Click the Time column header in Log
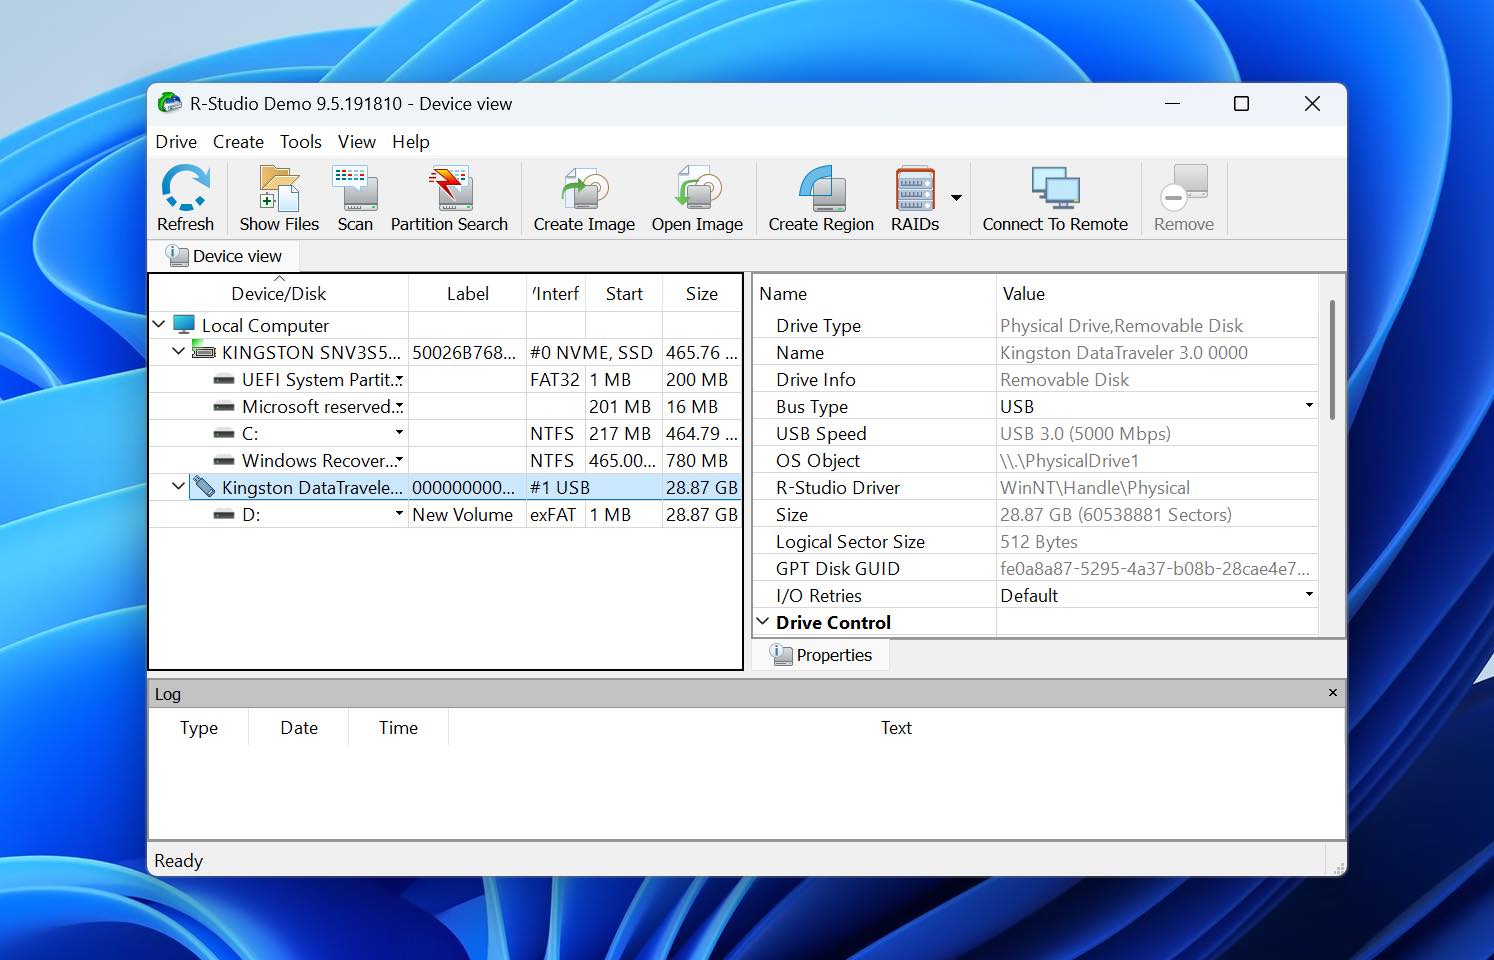Viewport: 1494px width, 960px height. pos(398,728)
